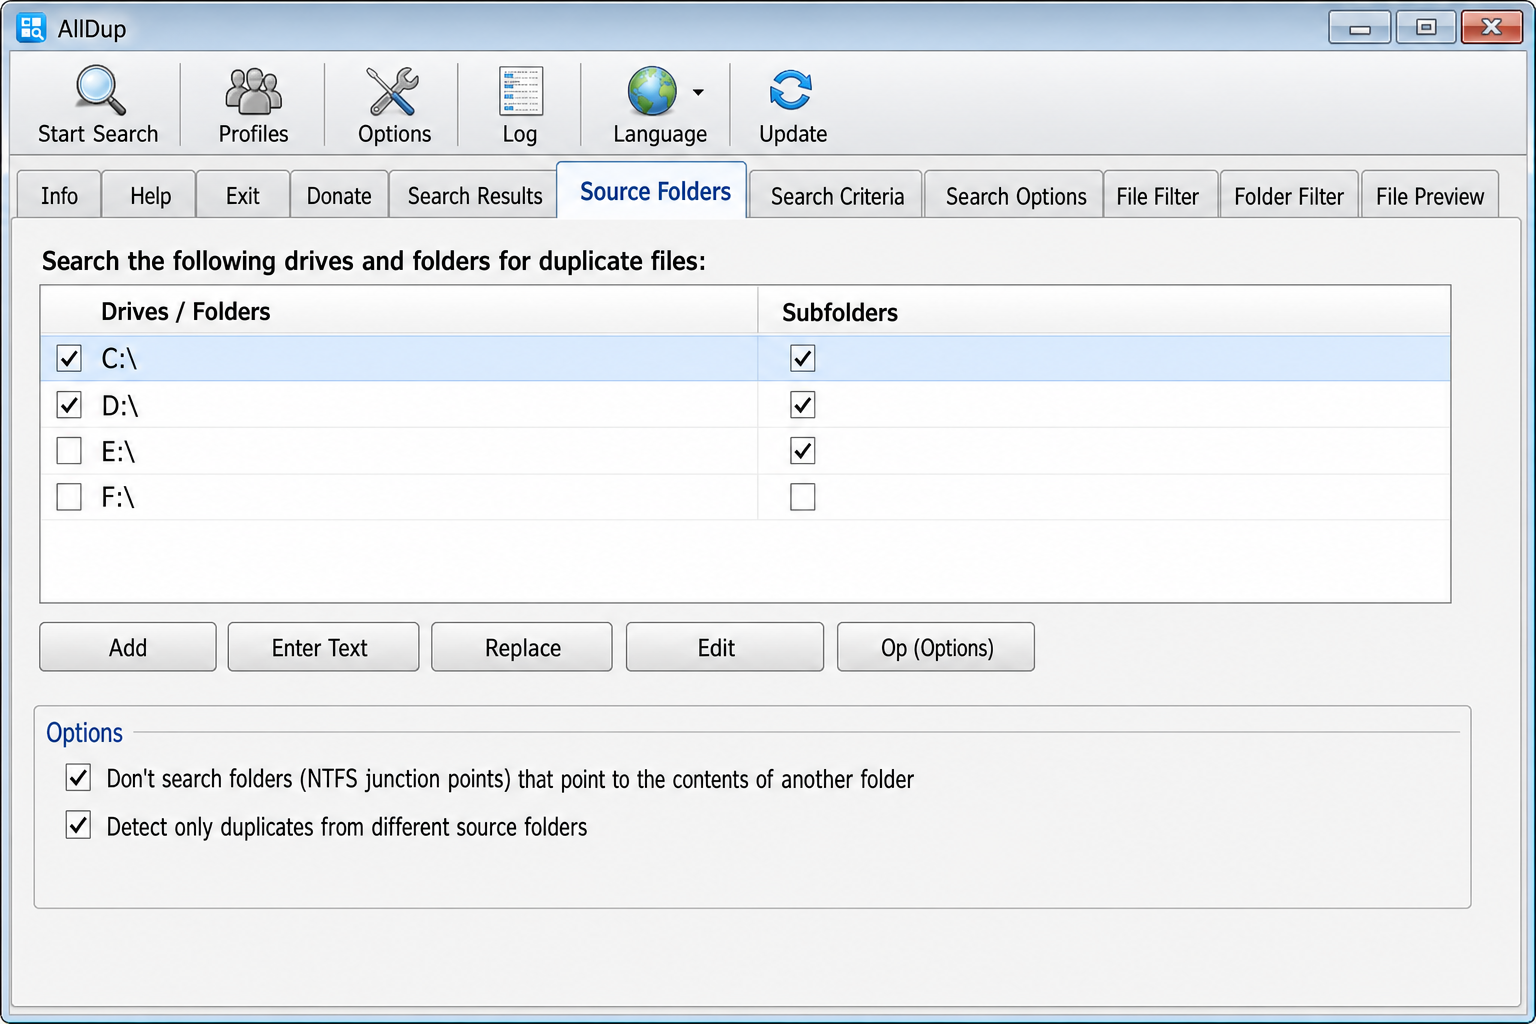Image resolution: width=1536 pixels, height=1024 pixels.
Task: Toggle Subfolders checkbox for E:\ row
Action: tap(803, 451)
